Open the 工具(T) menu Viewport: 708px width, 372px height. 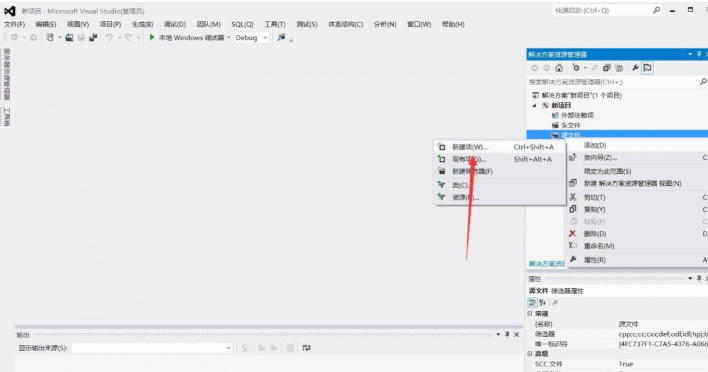pos(275,24)
